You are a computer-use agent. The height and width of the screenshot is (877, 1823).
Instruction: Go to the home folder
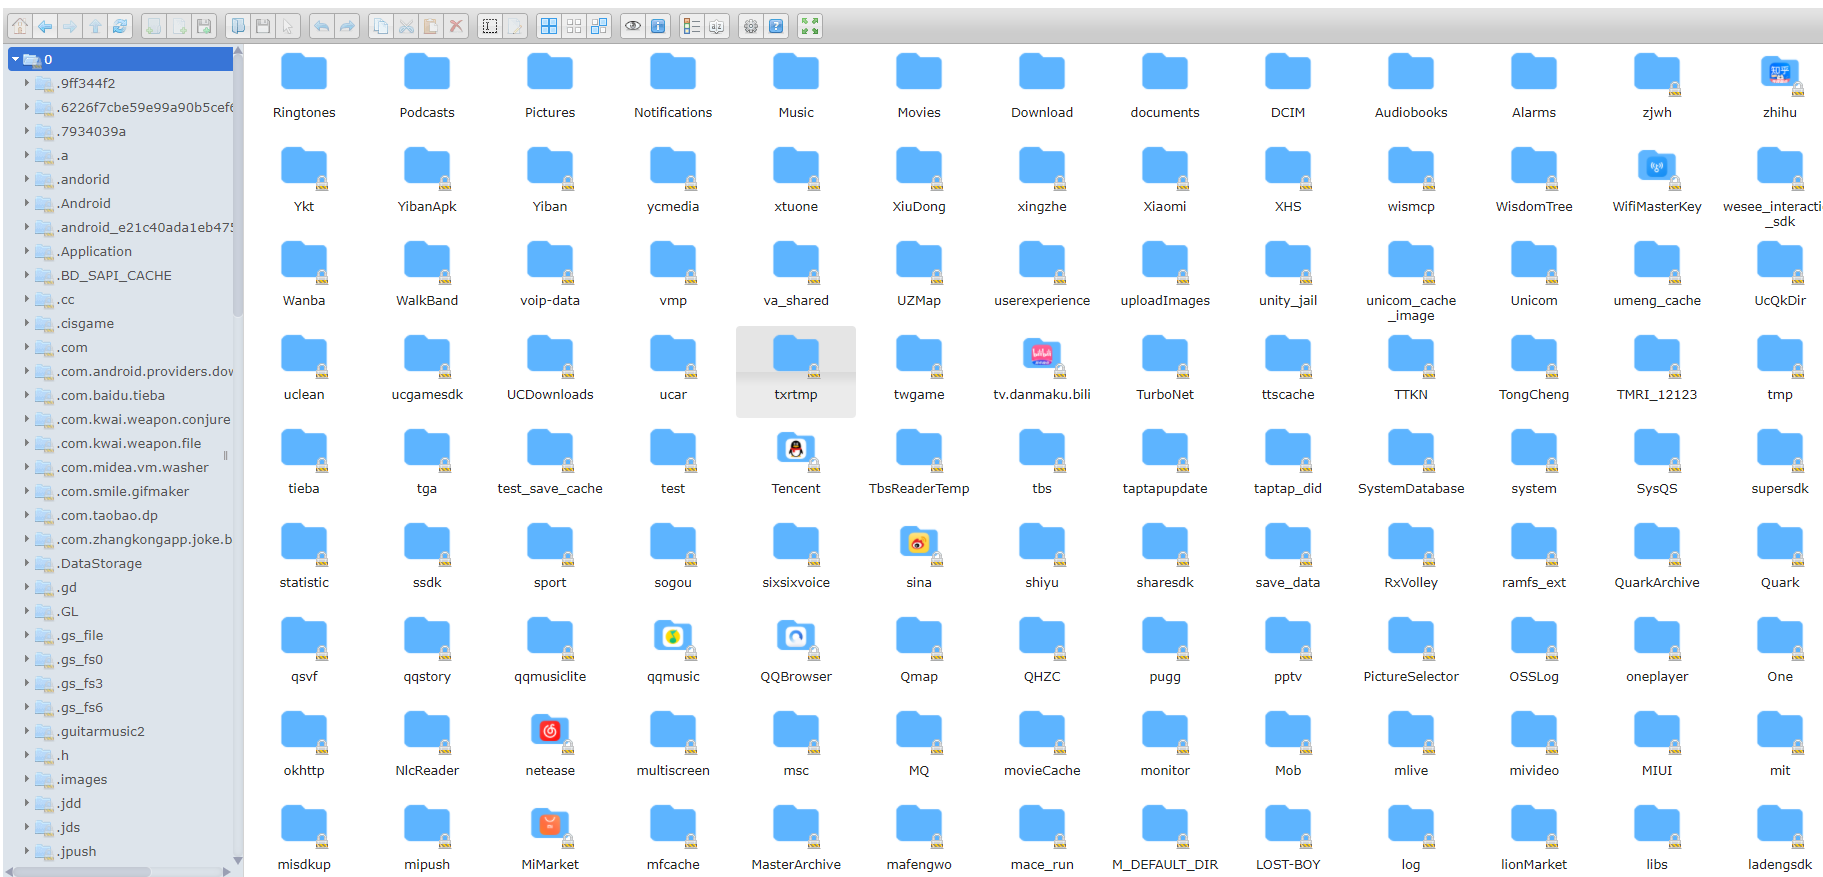(x=20, y=26)
